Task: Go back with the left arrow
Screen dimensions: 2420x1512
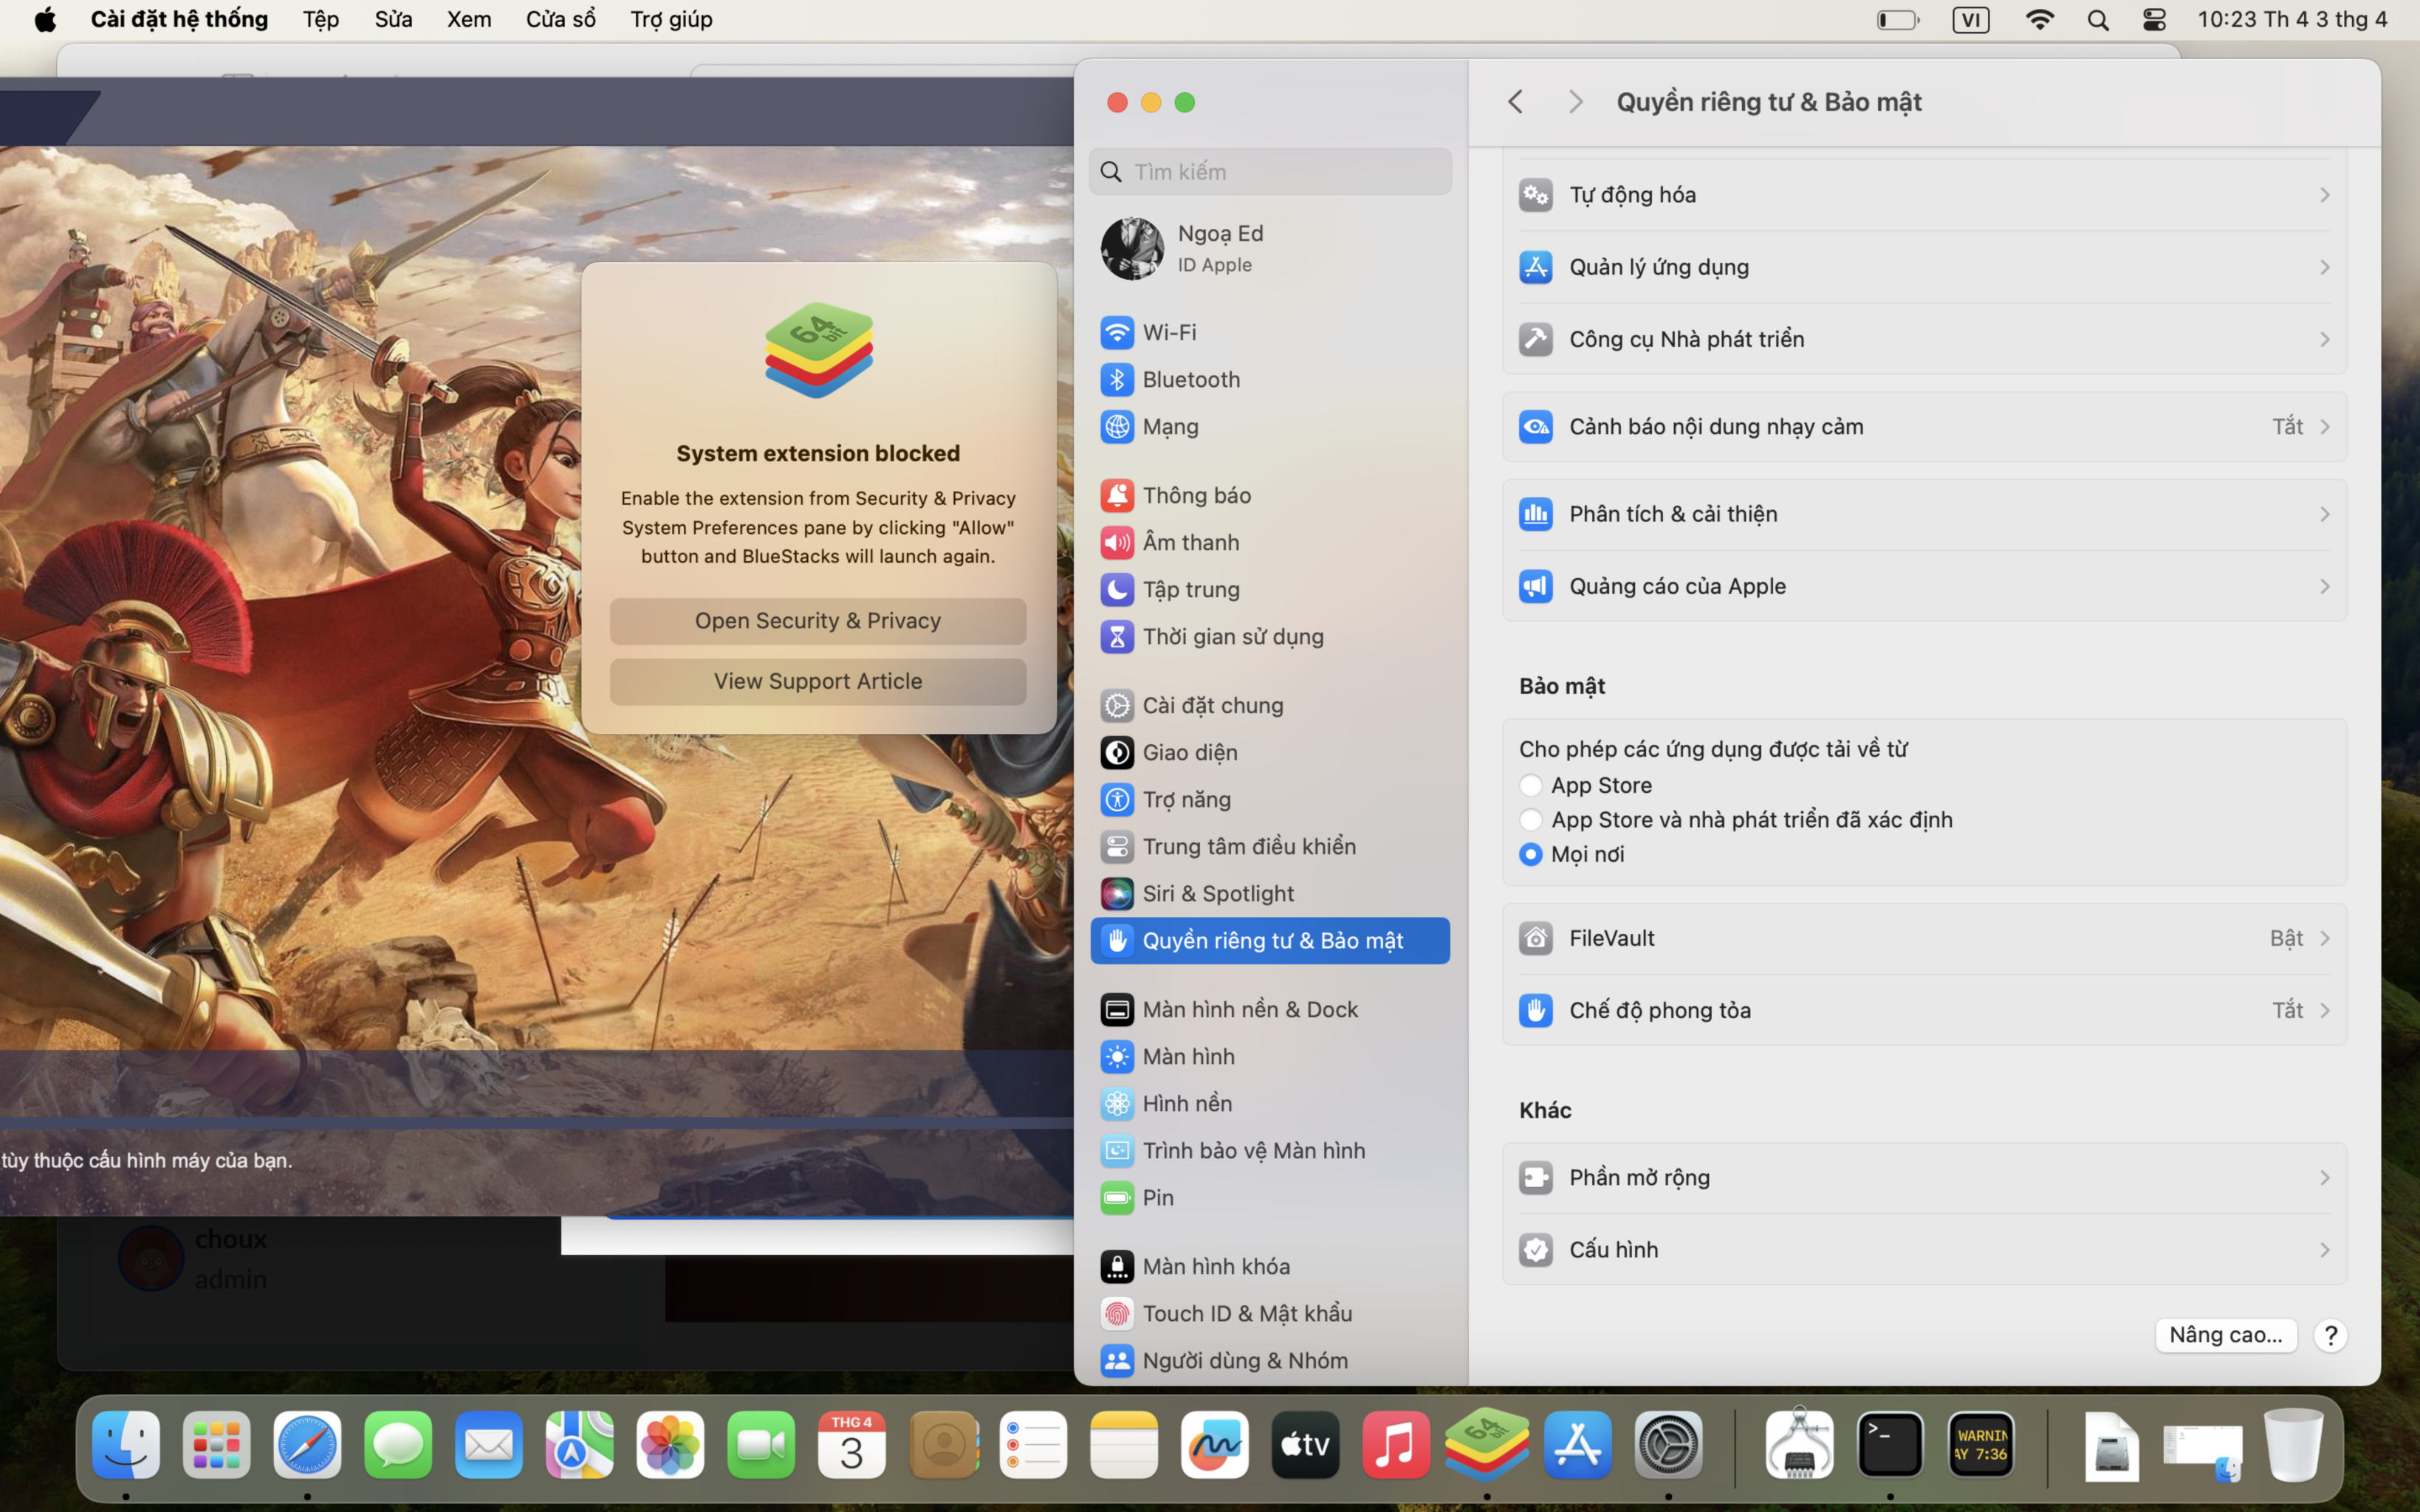Action: [x=1515, y=102]
